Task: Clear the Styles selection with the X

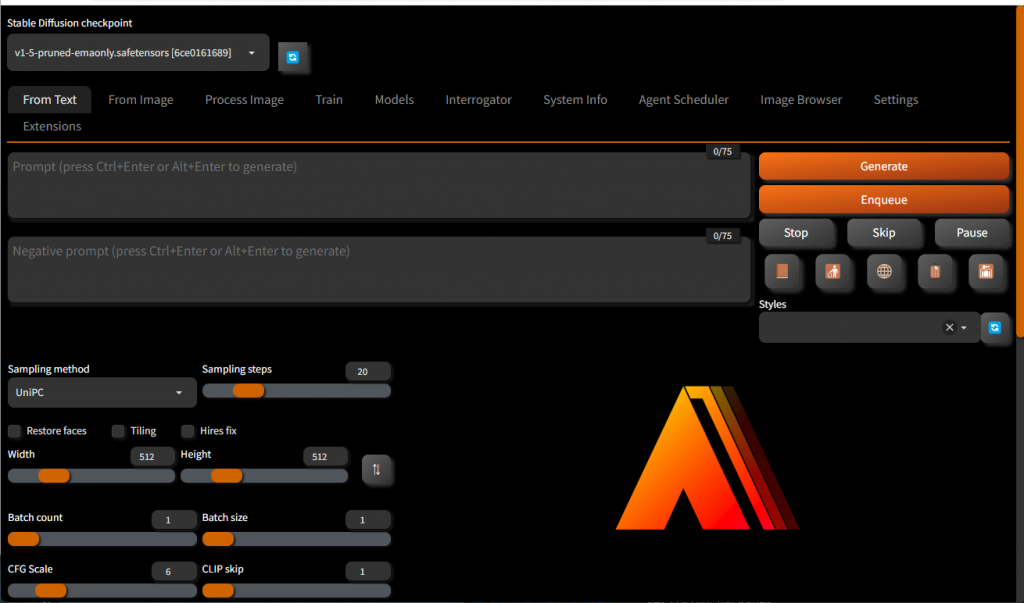Action: pos(950,327)
